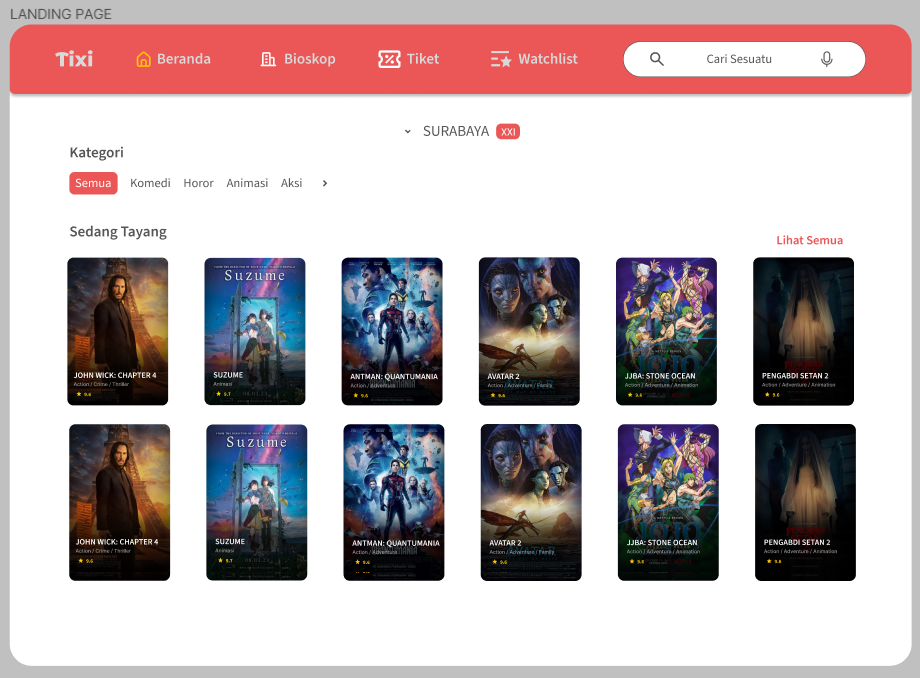Click the SURABAYA location label

(456, 131)
